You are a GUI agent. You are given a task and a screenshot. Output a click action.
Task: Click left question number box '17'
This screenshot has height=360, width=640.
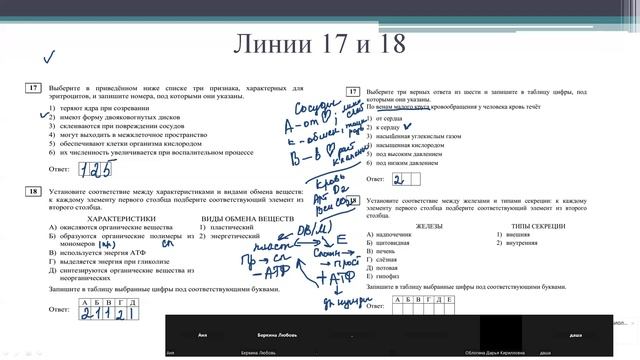tap(33, 88)
